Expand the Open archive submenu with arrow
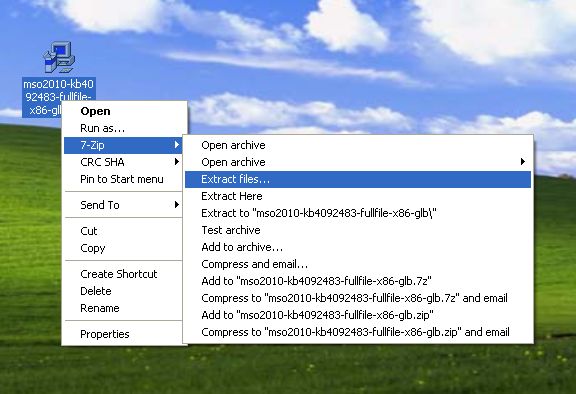Image resolution: width=576 pixels, height=394 pixels. point(358,162)
